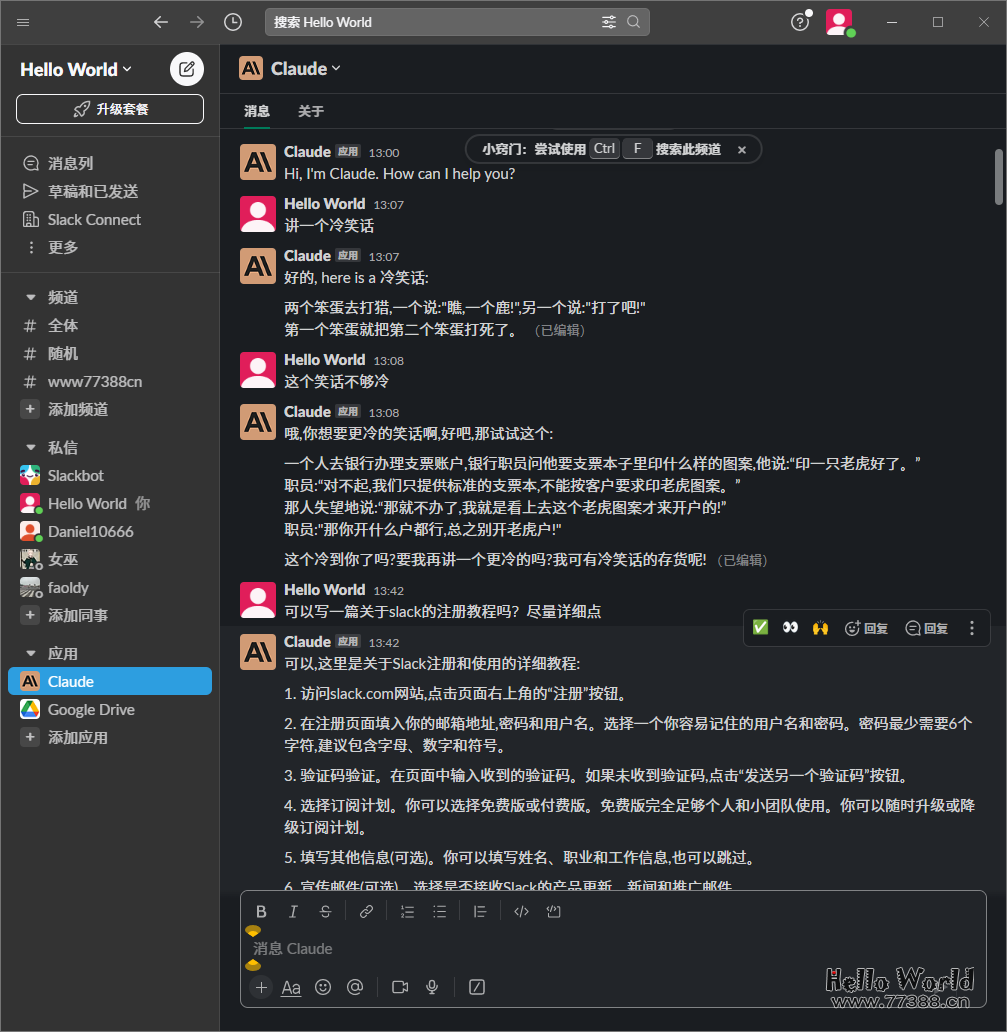Open the hamburger menu at top left

tap(22, 21)
